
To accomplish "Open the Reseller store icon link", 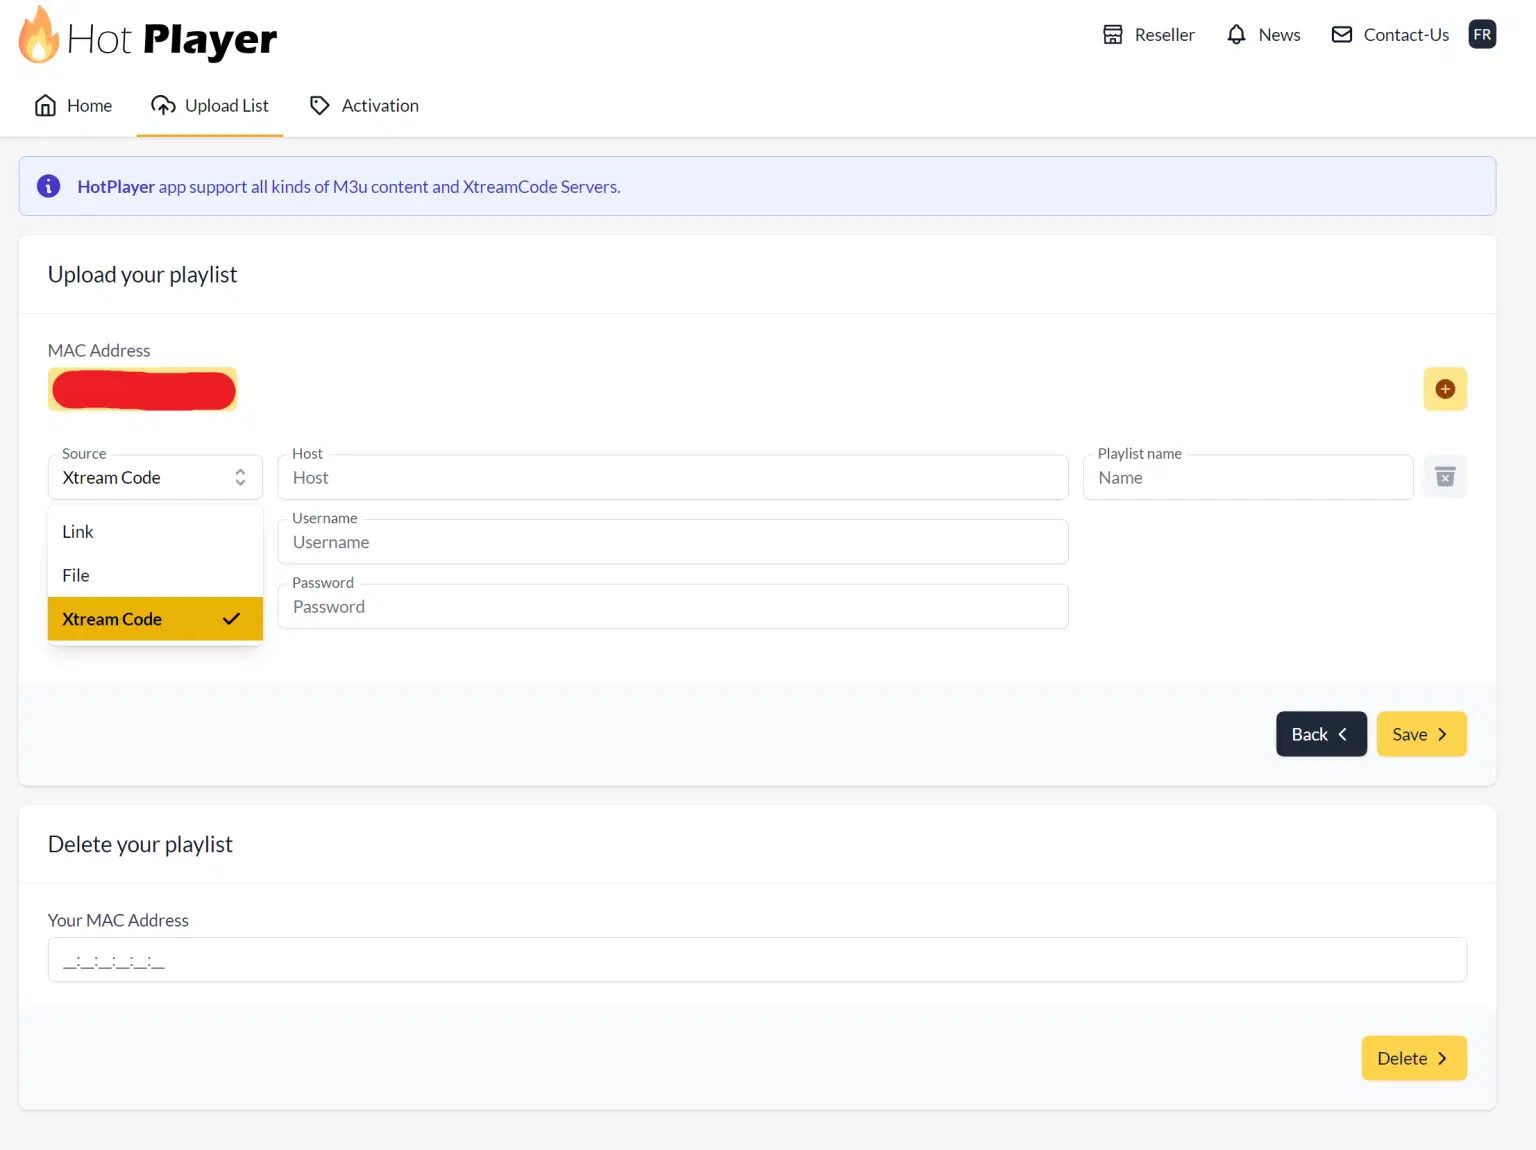I will (x=1112, y=35).
